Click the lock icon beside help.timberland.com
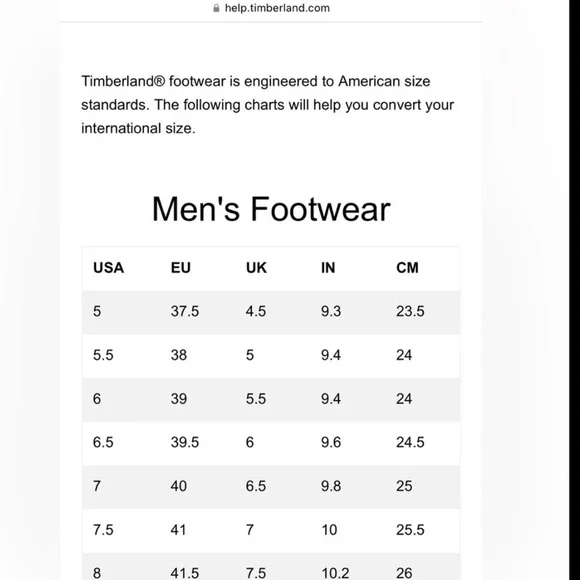The height and width of the screenshot is (580, 580). coord(216,8)
